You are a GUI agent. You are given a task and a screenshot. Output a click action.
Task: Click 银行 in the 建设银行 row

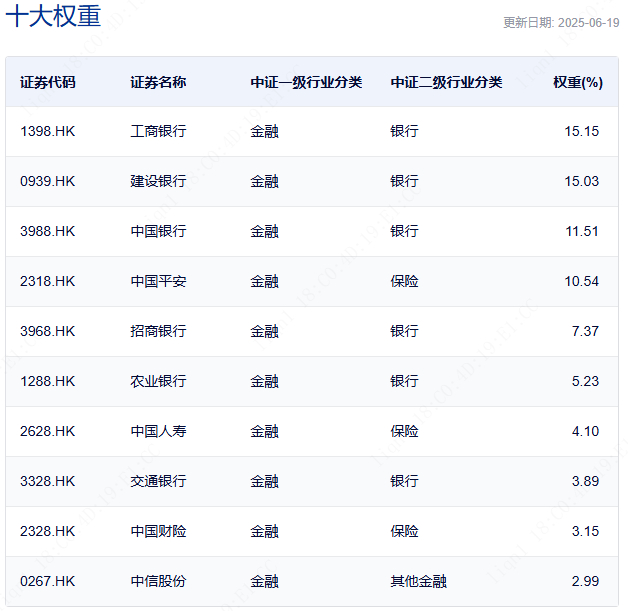(405, 181)
